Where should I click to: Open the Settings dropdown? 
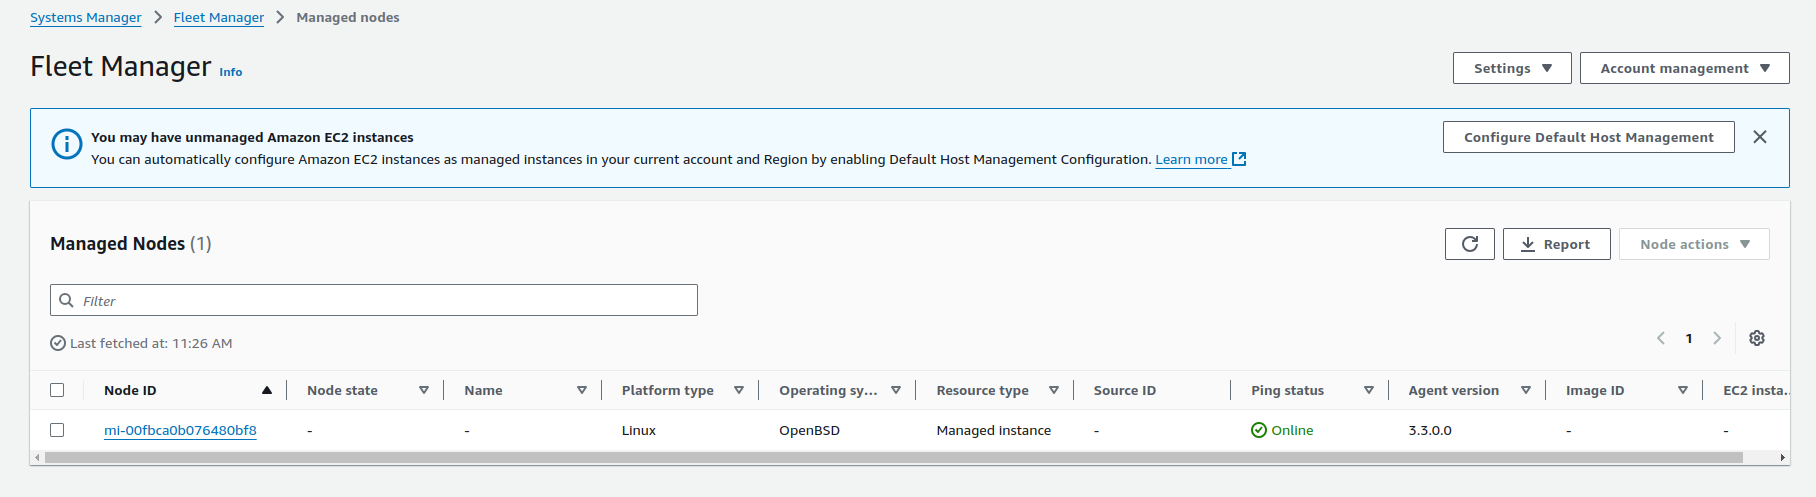(1511, 68)
